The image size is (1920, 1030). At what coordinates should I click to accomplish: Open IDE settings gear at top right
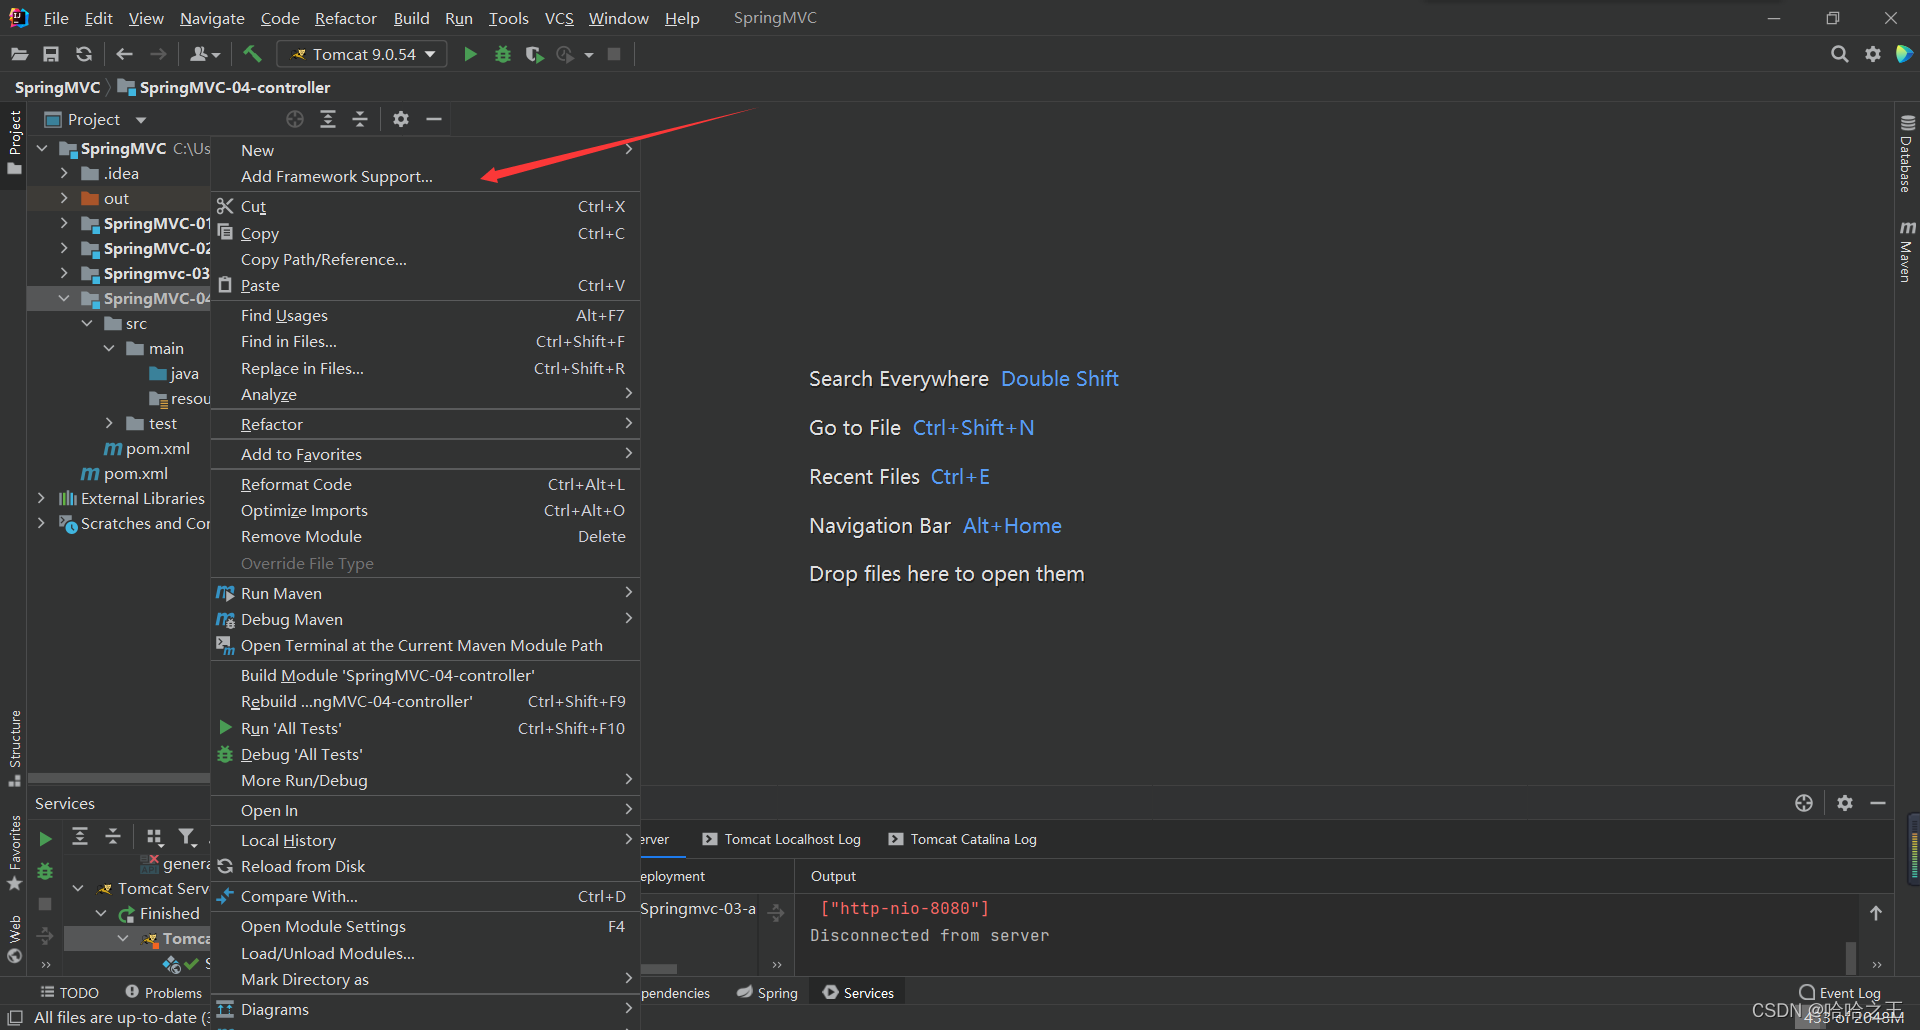1873,54
